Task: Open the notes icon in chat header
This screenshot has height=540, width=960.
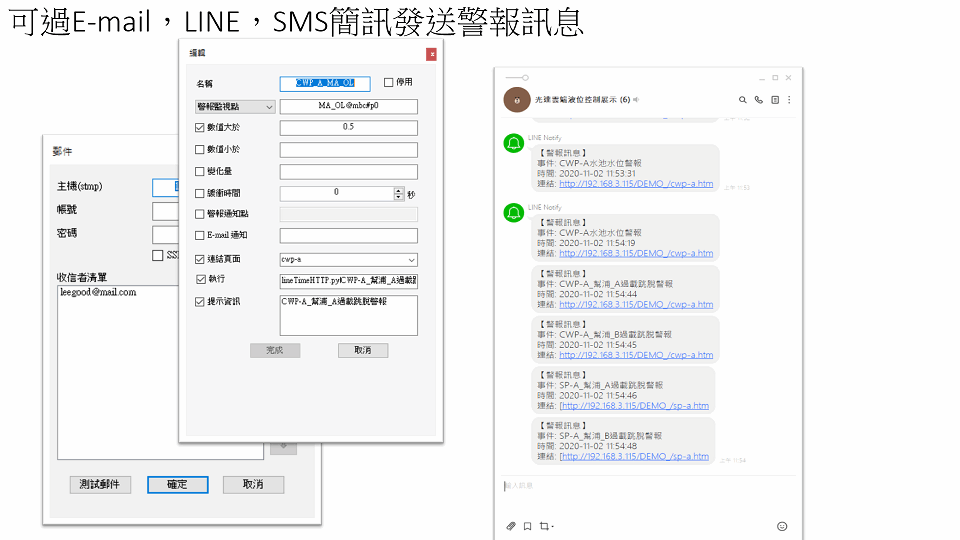Action: (774, 100)
